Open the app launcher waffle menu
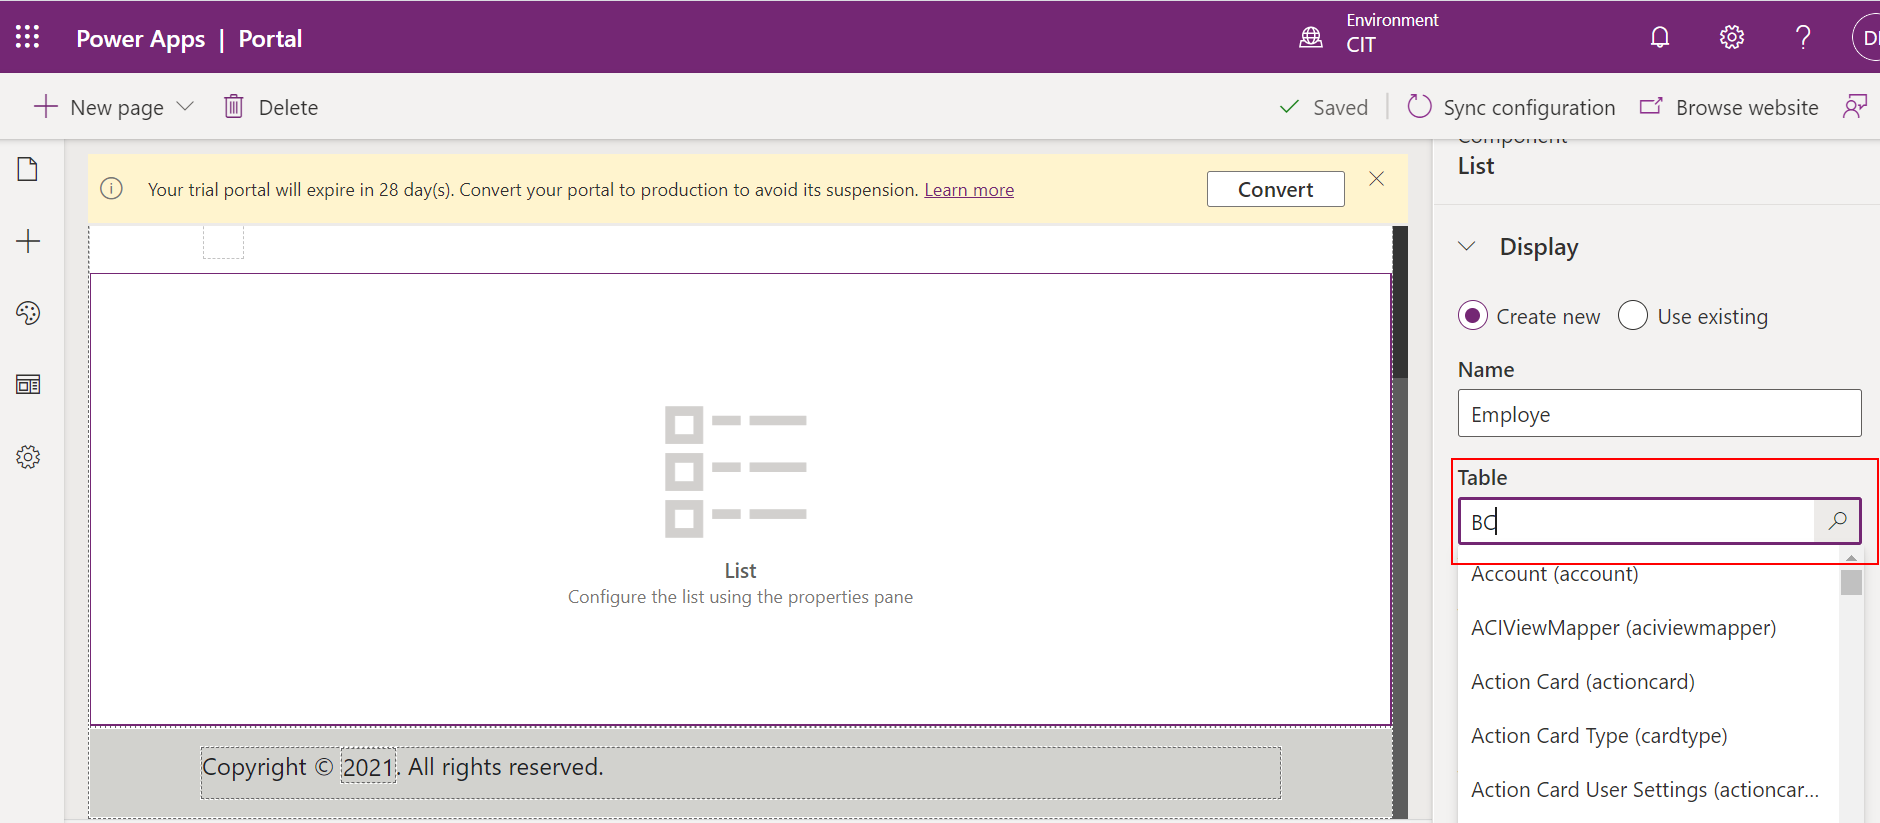The image size is (1880, 823). (x=28, y=37)
